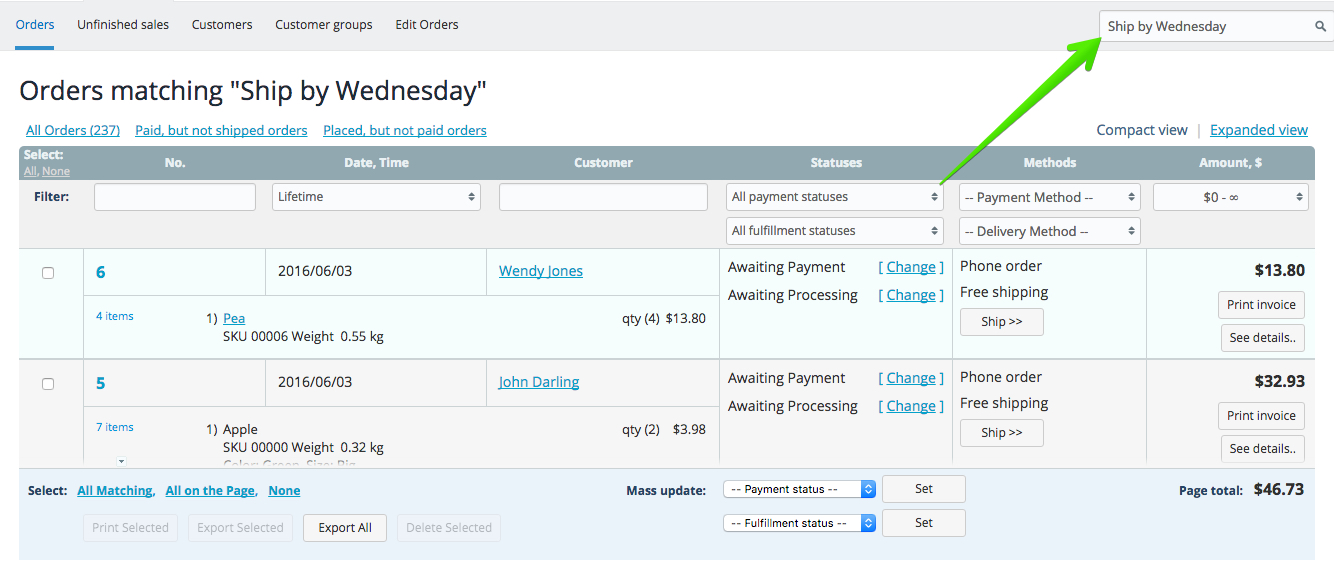This screenshot has height=577, width=1334.
Task: Expand the Payment Method filter
Action: [1049, 197]
